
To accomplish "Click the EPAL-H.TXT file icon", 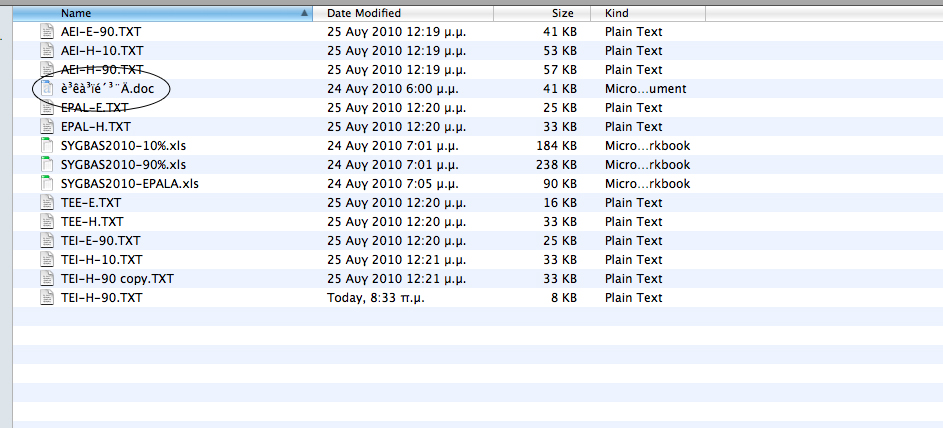I will point(47,127).
